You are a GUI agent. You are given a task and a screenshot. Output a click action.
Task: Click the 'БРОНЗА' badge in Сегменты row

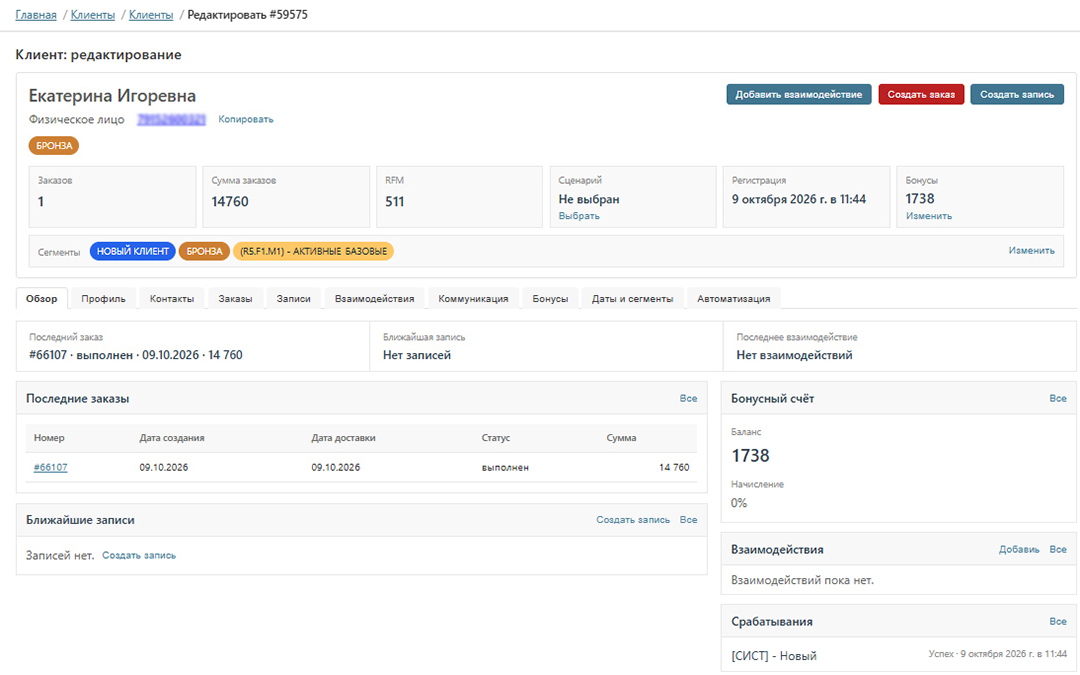pyautogui.click(x=205, y=251)
